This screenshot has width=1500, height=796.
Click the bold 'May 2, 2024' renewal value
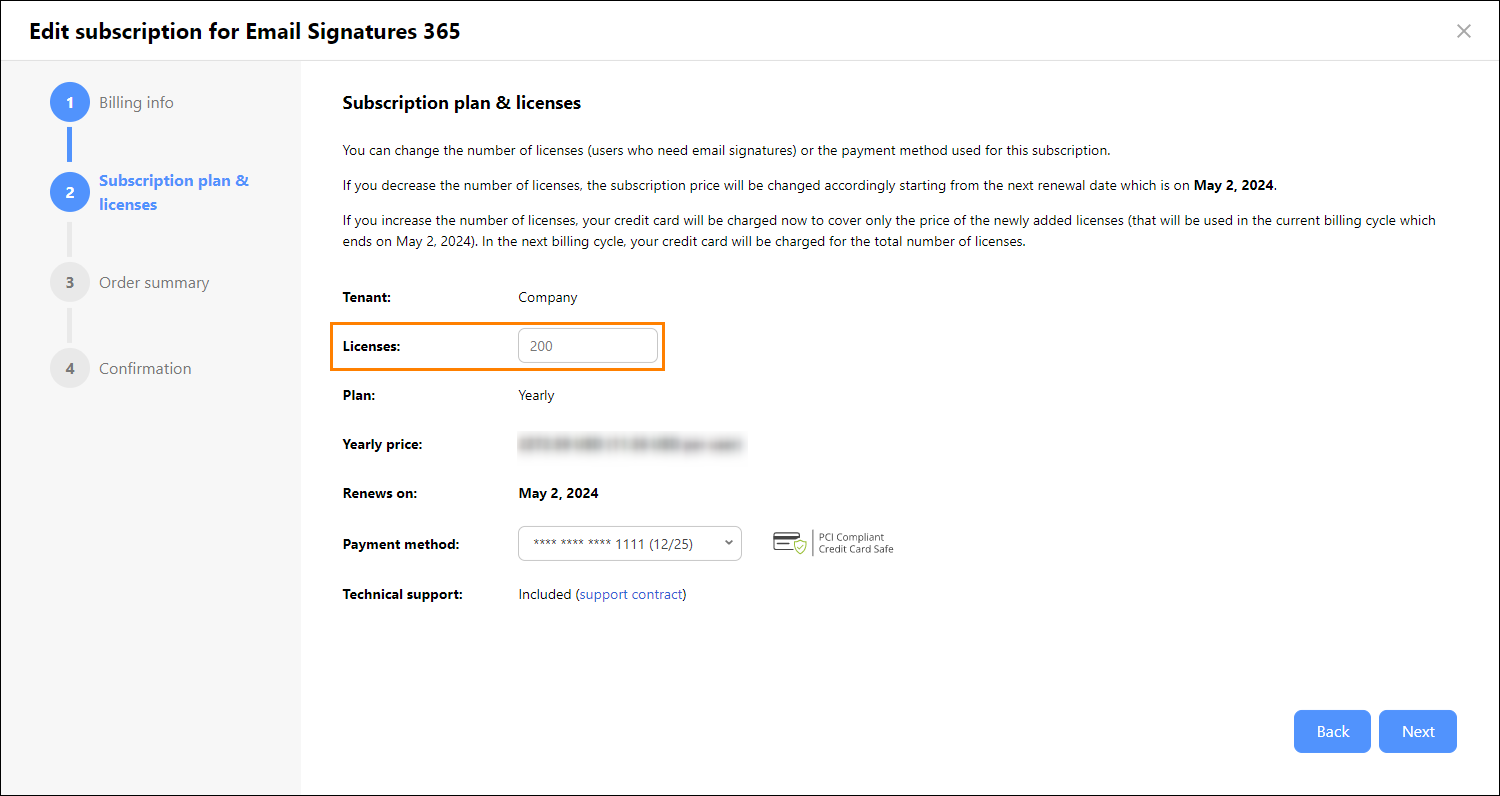tap(558, 494)
